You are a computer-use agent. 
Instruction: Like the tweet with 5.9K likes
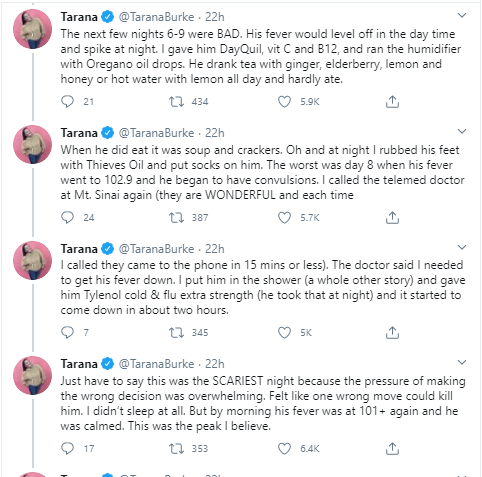coord(284,101)
